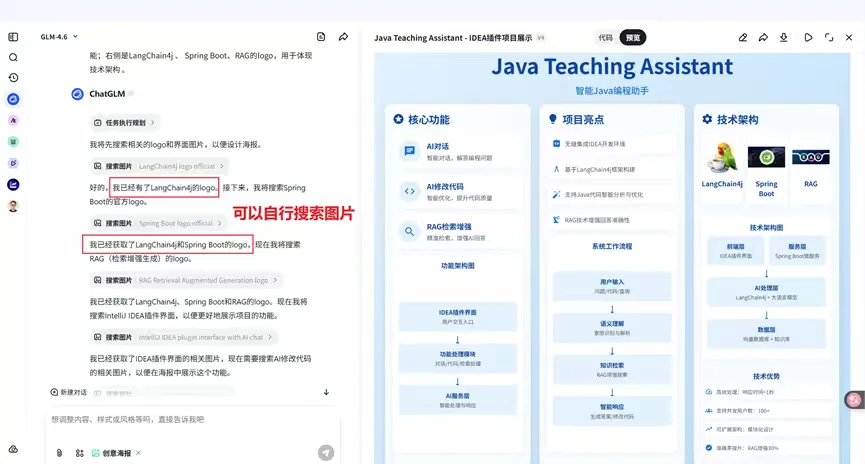Click the edit pencil icon in preview toolbar
Screen dimensions: 865x464
pos(743,38)
